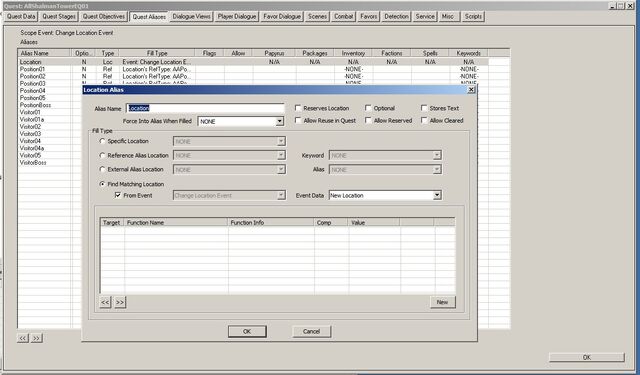Select the Position02 alias row

tap(253, 76)
